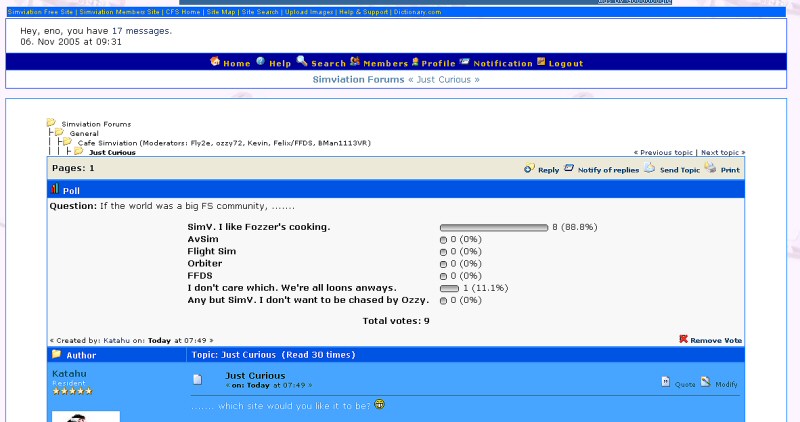Open Members via its people icon
This screenshot has width=800, height=422.
click(x=355, y=62)
